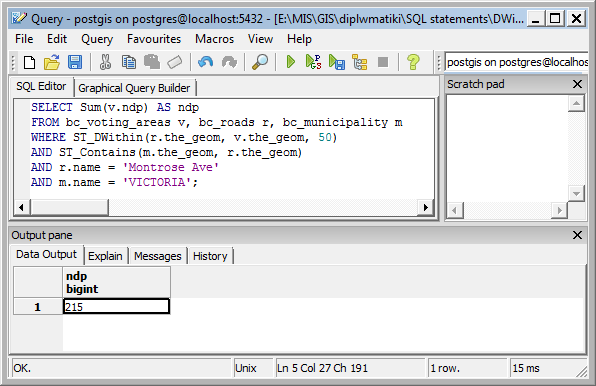Viewport: 596px width, 386px height.
Task: Clear the edit window eraser icon
Action: click(174, 62)
